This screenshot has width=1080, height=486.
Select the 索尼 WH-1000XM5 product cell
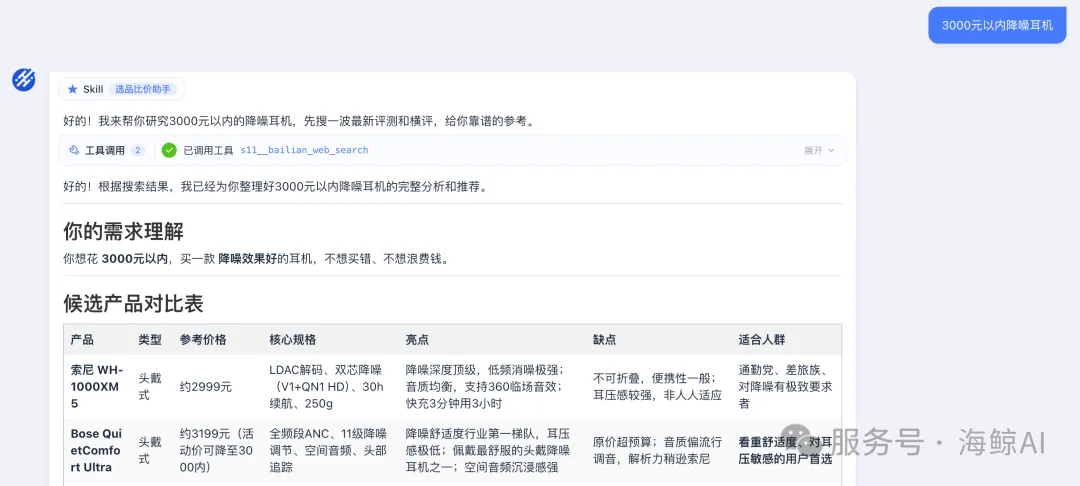tap(96, 386)
